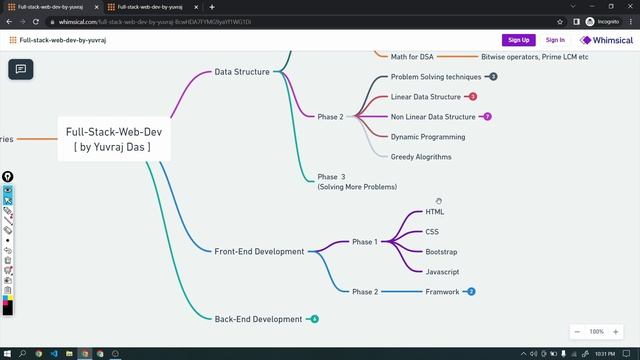Viewport: 640px width, 360px height.
Task: Toggle the eye icon in the annotation toolbar
Action: (x=8, y=190)
